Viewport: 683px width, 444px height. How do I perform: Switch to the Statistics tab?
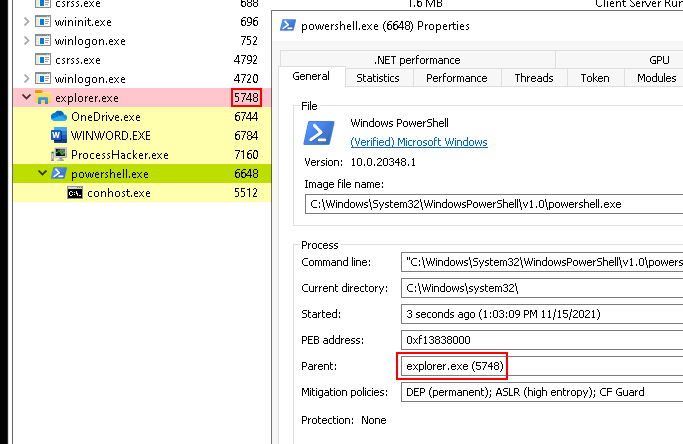tap(378, 78)
